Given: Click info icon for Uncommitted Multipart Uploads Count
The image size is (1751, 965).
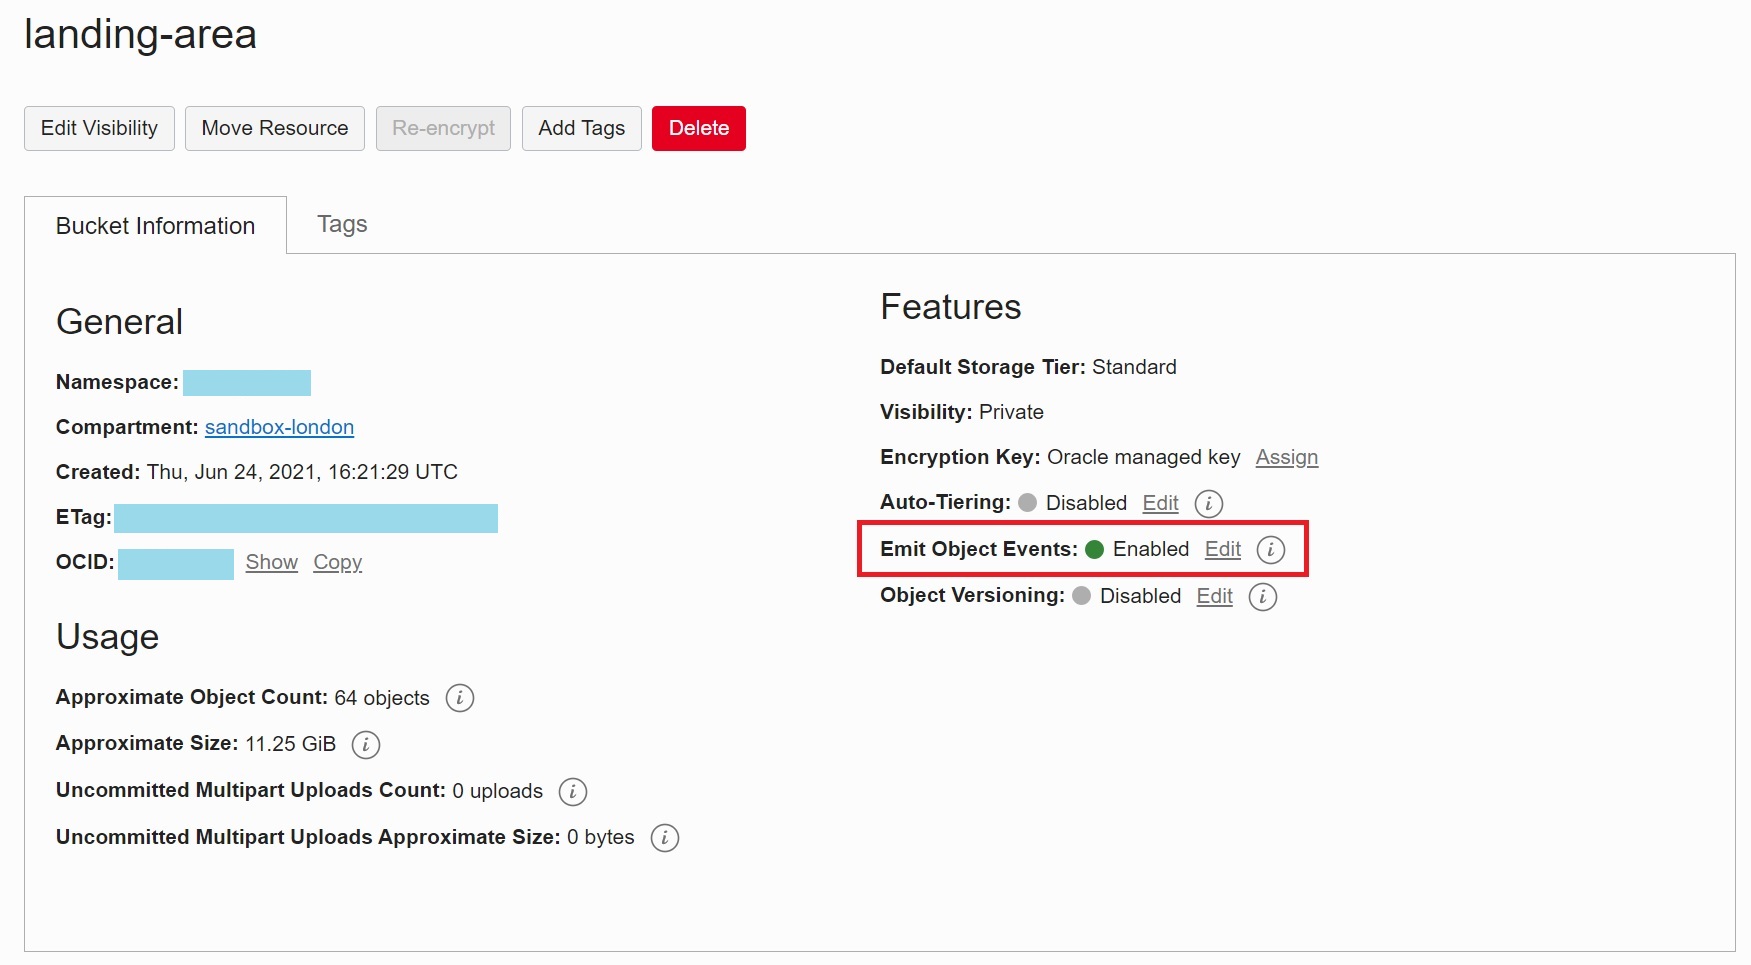Looking at the screenshot, I should point(571,792).
